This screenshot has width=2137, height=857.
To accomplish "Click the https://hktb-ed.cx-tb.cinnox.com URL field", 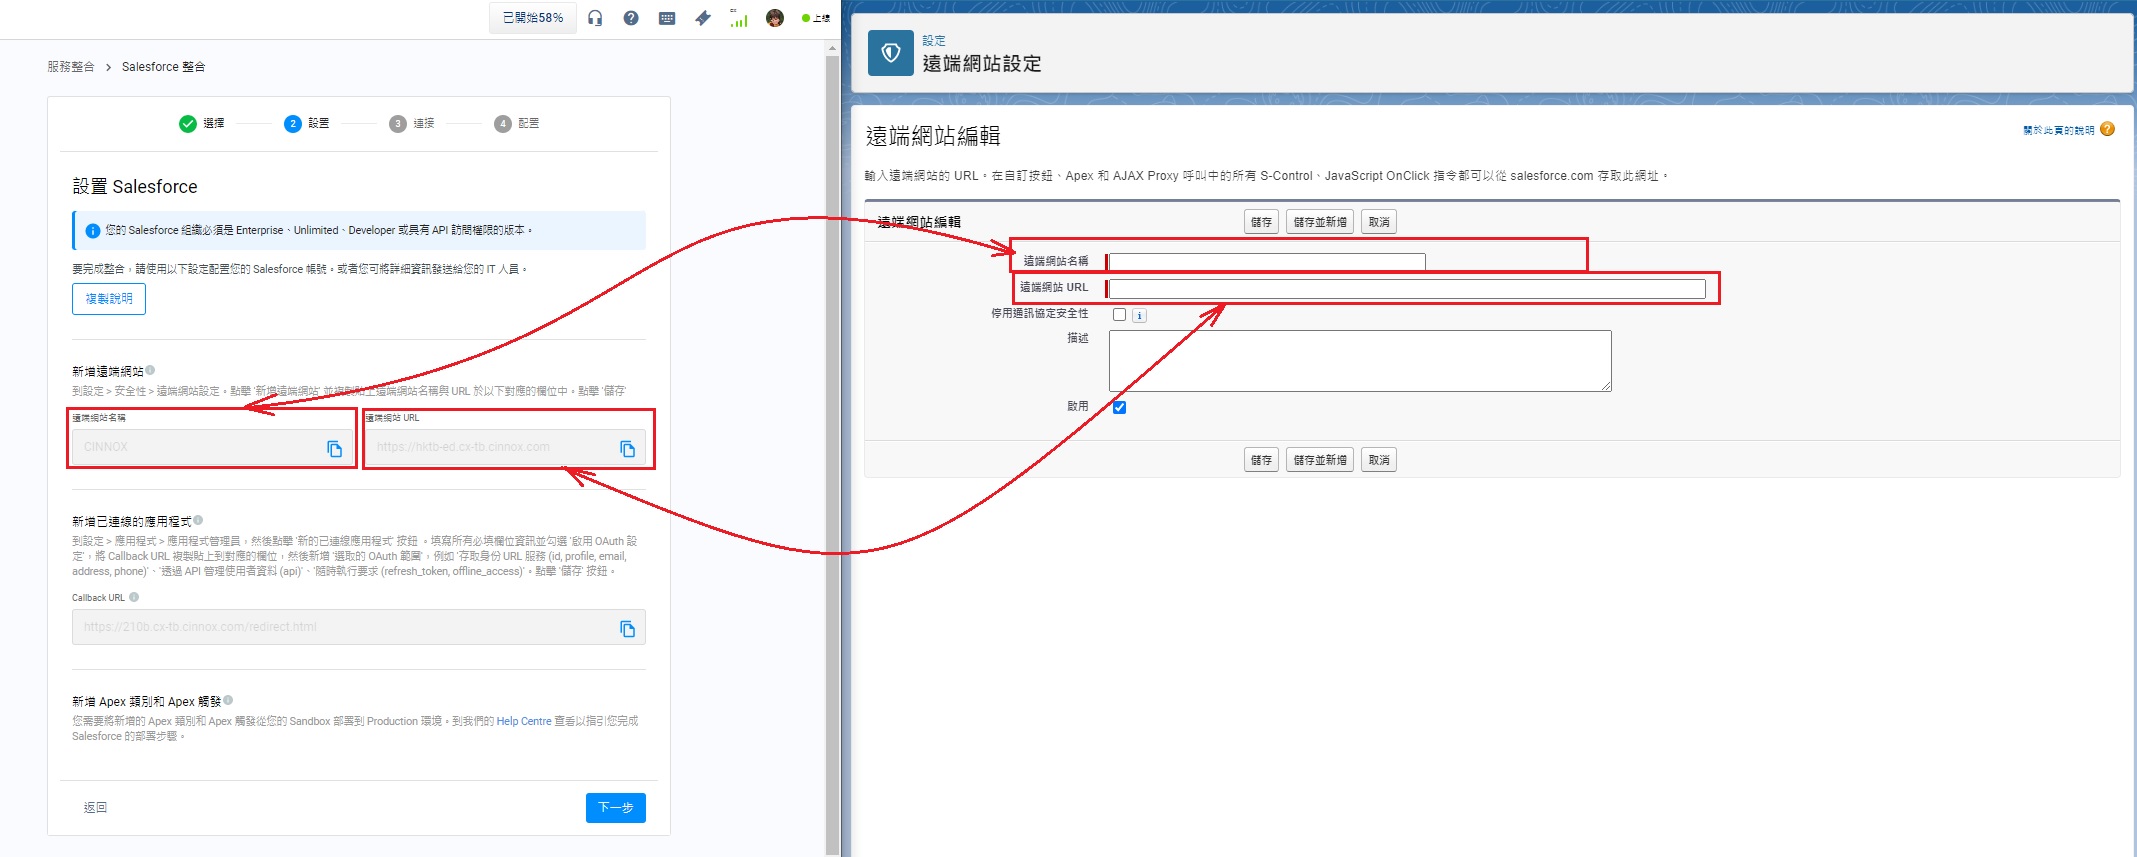I will (x=505, y=448).
